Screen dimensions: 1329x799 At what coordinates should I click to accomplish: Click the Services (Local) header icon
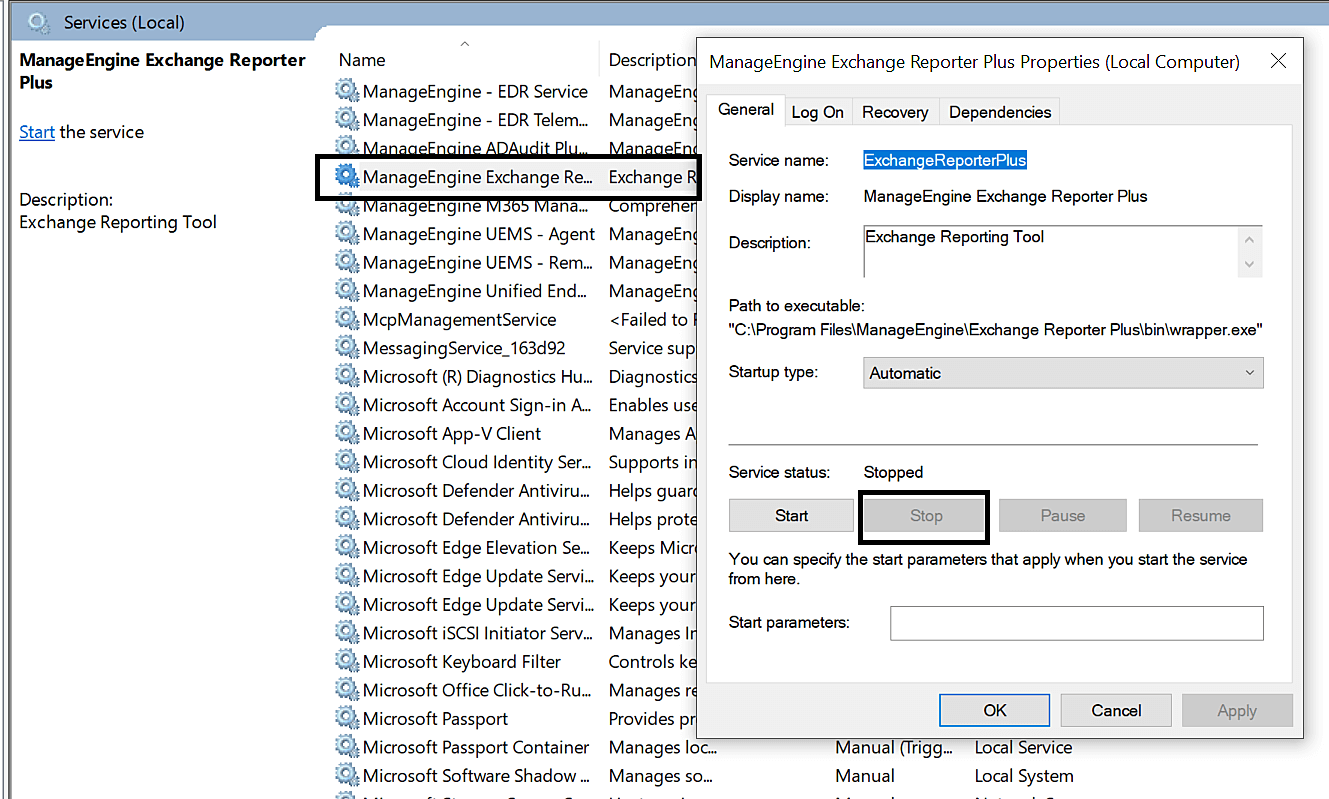(x=38, y=22)
